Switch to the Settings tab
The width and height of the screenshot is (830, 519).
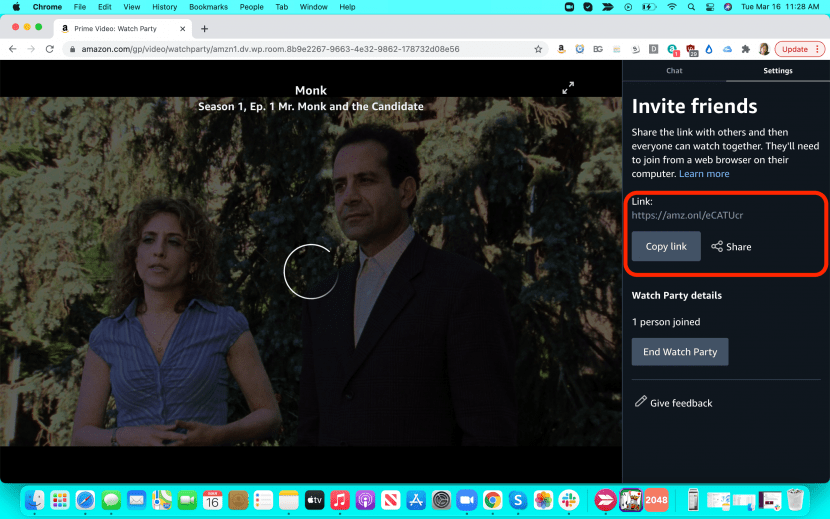(x=778, y=70)
